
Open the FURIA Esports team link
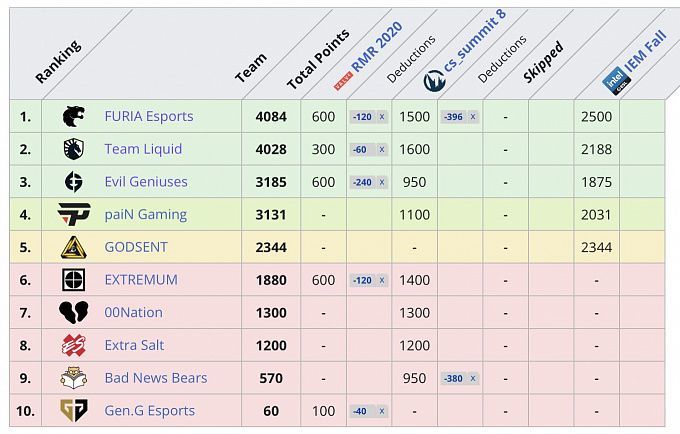point(149,116)
